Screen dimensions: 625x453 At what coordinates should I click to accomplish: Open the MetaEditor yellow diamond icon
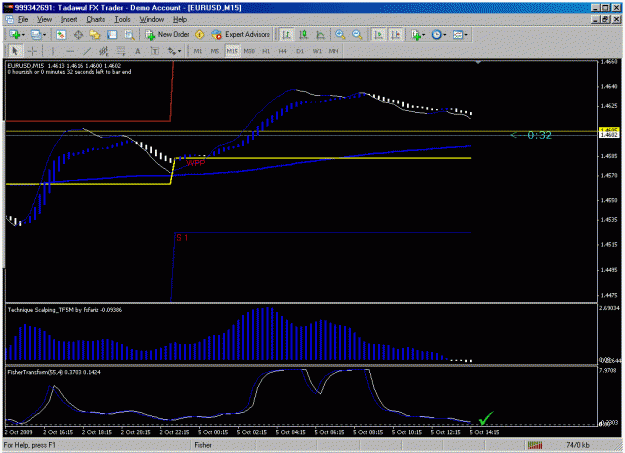pyautogui.click(x=200, y=35)
